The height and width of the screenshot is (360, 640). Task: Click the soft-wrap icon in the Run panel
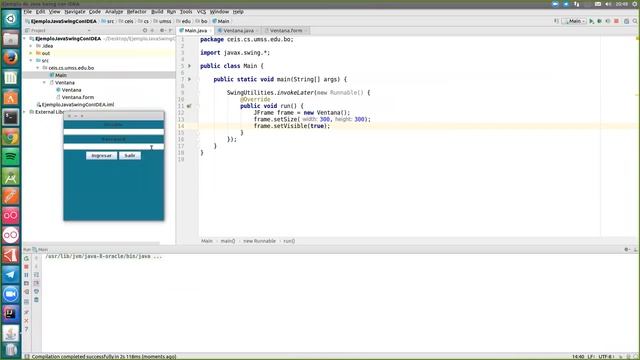36,275
